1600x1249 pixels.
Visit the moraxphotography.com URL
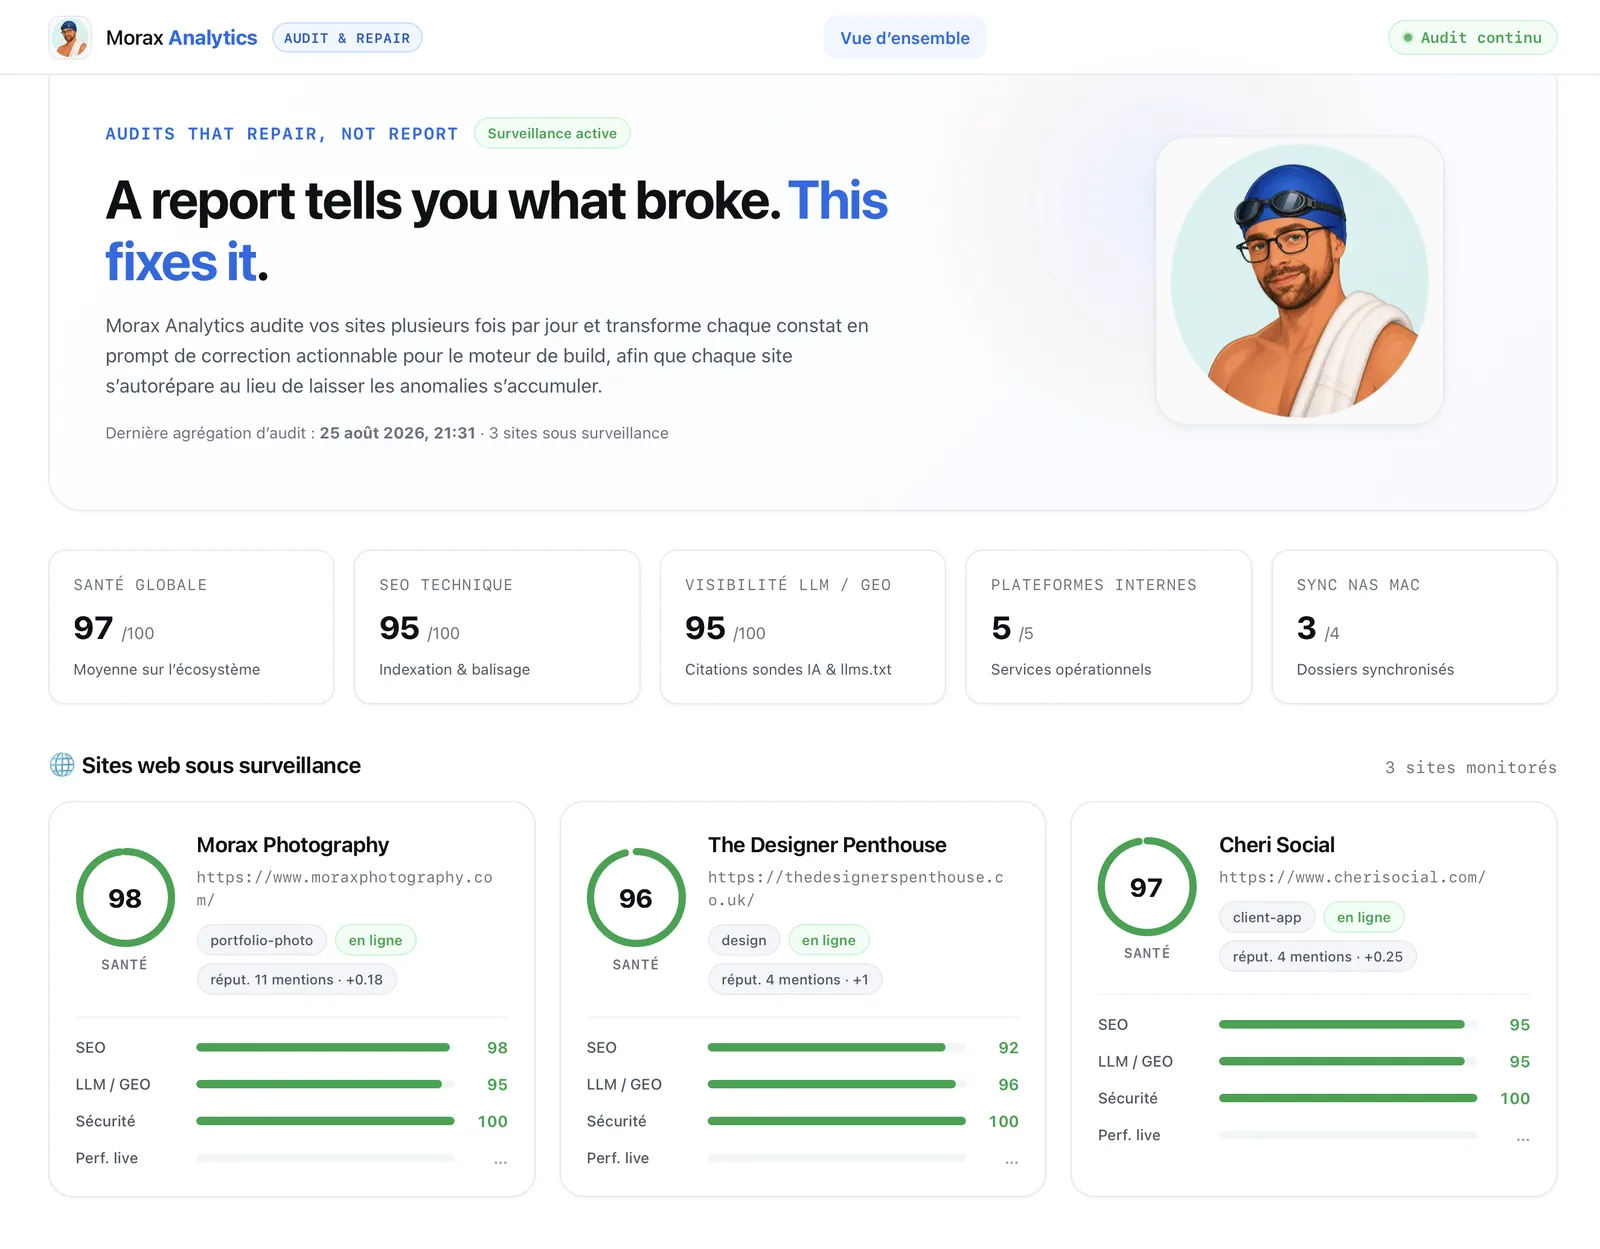coord(345,888)
